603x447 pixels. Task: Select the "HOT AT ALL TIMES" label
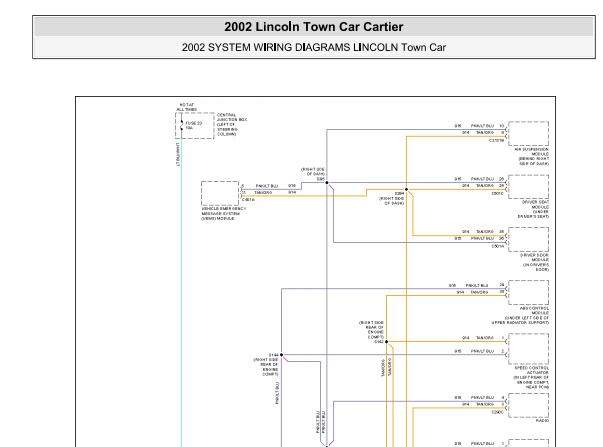pos(187,107)
